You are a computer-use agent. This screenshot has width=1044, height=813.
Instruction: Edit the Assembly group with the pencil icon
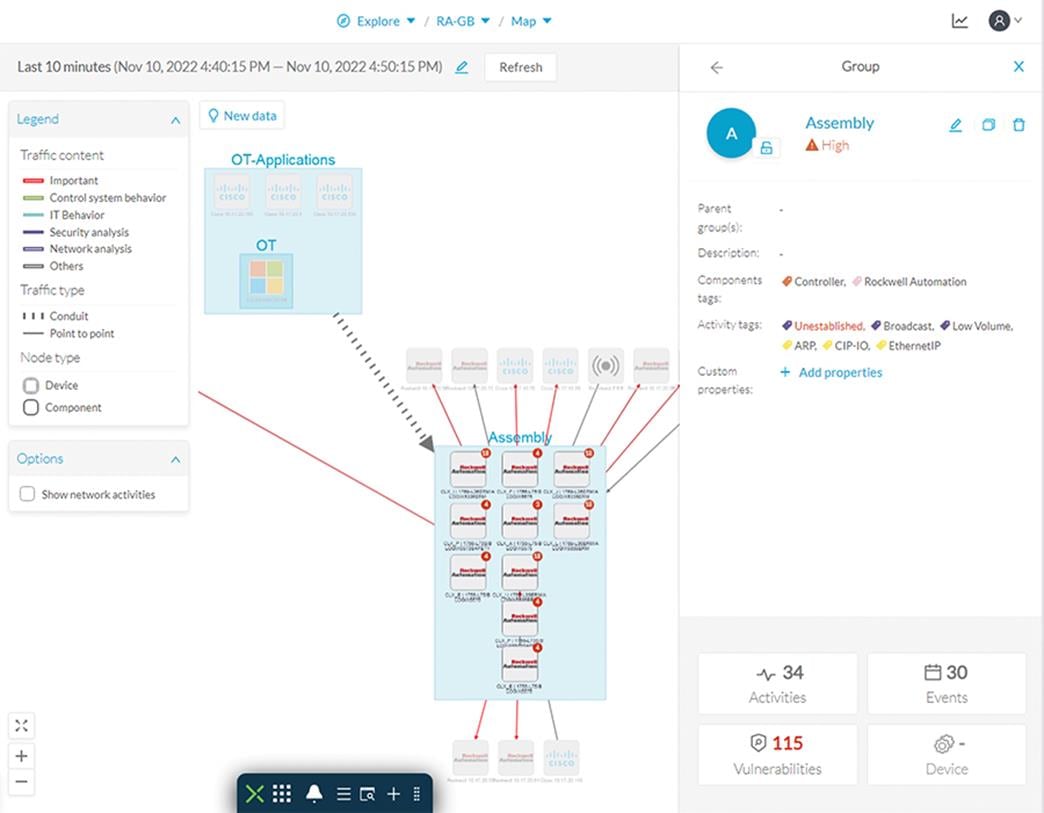point(955,124)
